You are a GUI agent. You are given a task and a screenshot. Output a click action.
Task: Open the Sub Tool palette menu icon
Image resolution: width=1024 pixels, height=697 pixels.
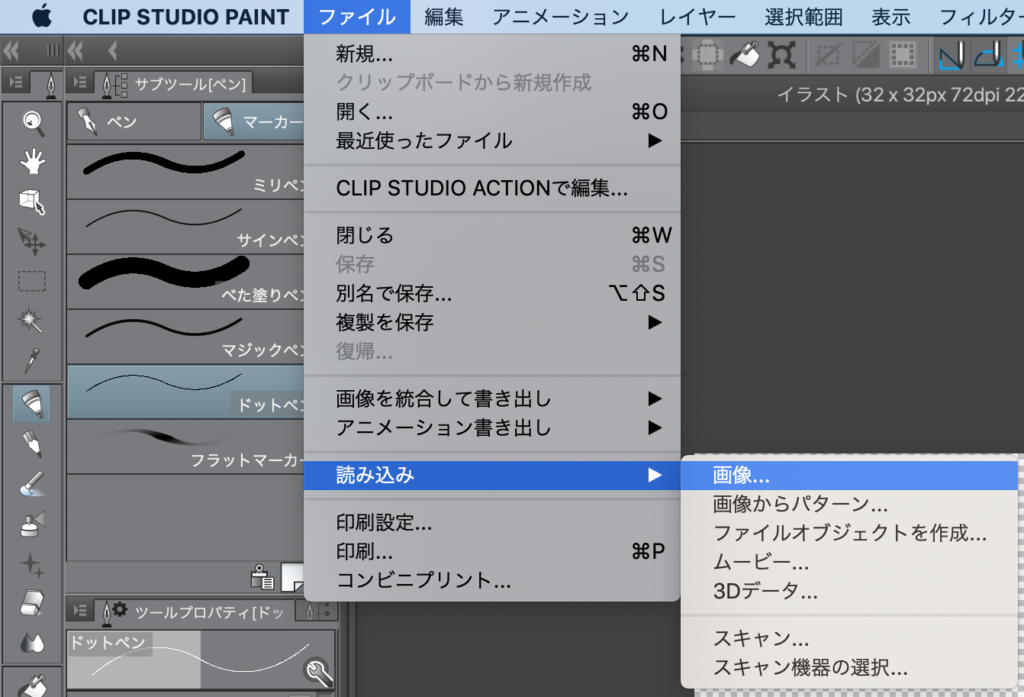click(80, 82)
